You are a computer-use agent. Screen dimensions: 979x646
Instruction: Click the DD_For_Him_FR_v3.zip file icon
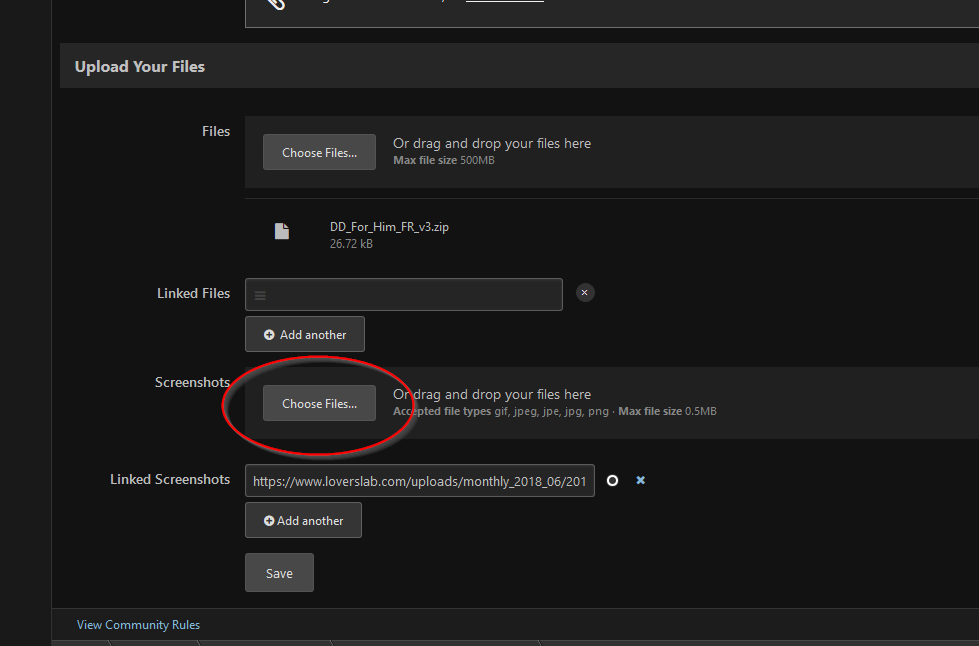282,231
